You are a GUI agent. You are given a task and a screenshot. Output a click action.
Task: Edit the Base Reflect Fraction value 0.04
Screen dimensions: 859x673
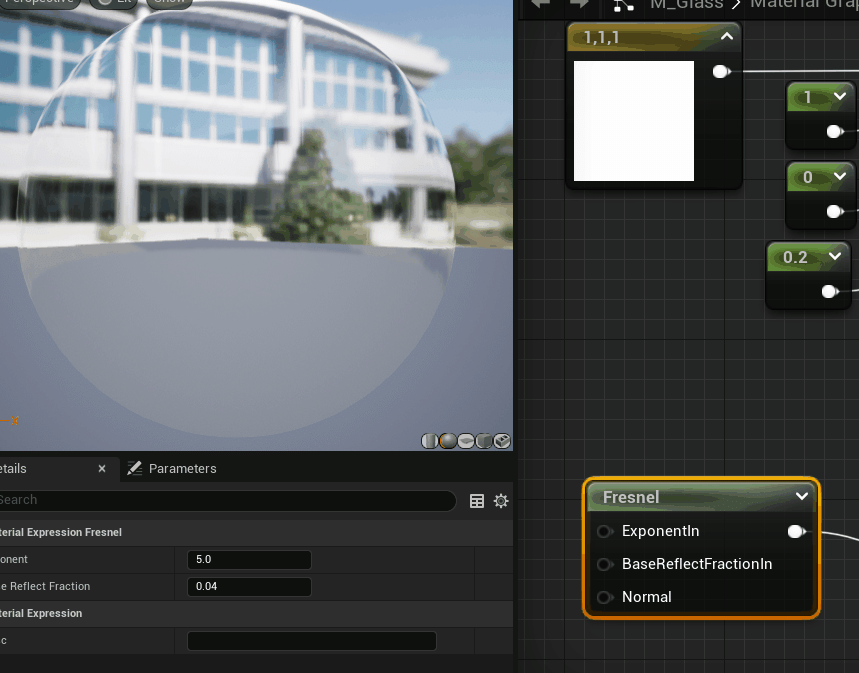click(249, 586)
